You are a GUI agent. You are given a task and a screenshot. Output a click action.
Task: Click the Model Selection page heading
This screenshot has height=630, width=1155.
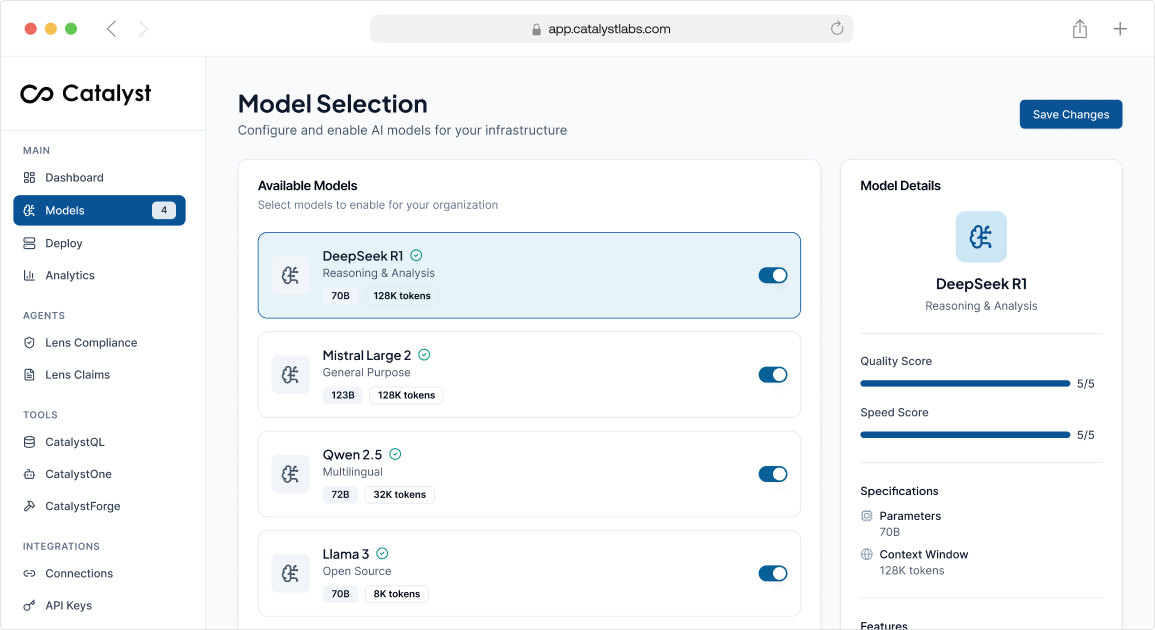[332, 104]
